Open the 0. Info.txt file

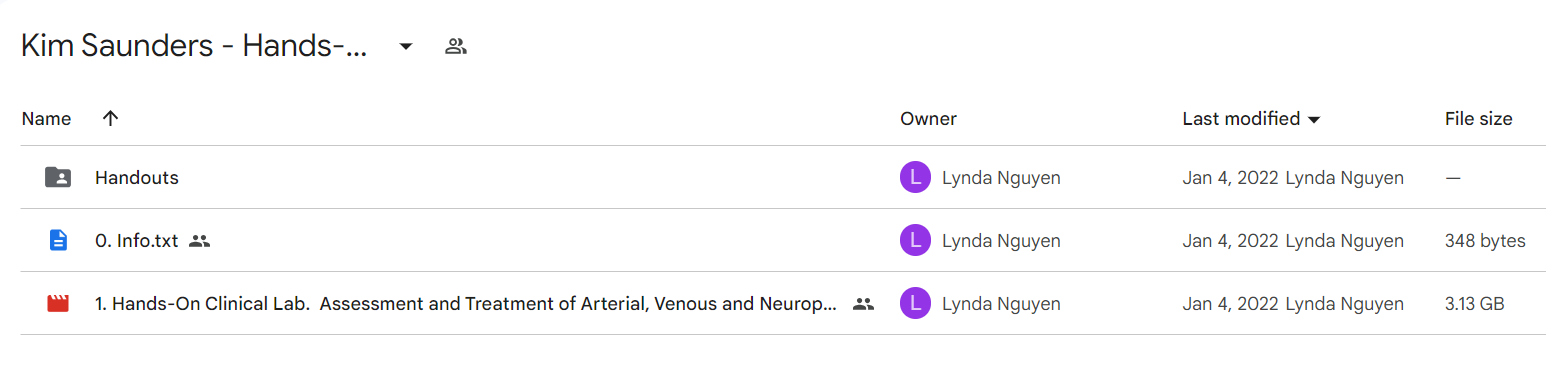[x=136, y=241]
